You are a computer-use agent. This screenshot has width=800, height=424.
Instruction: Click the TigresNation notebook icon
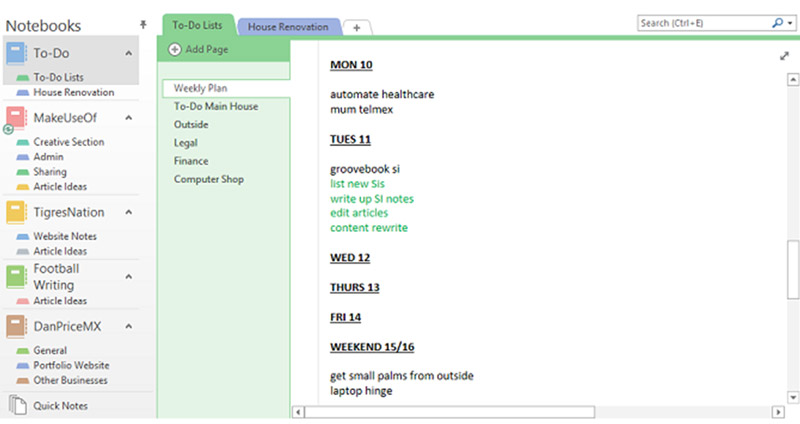[x=16, y=213]
